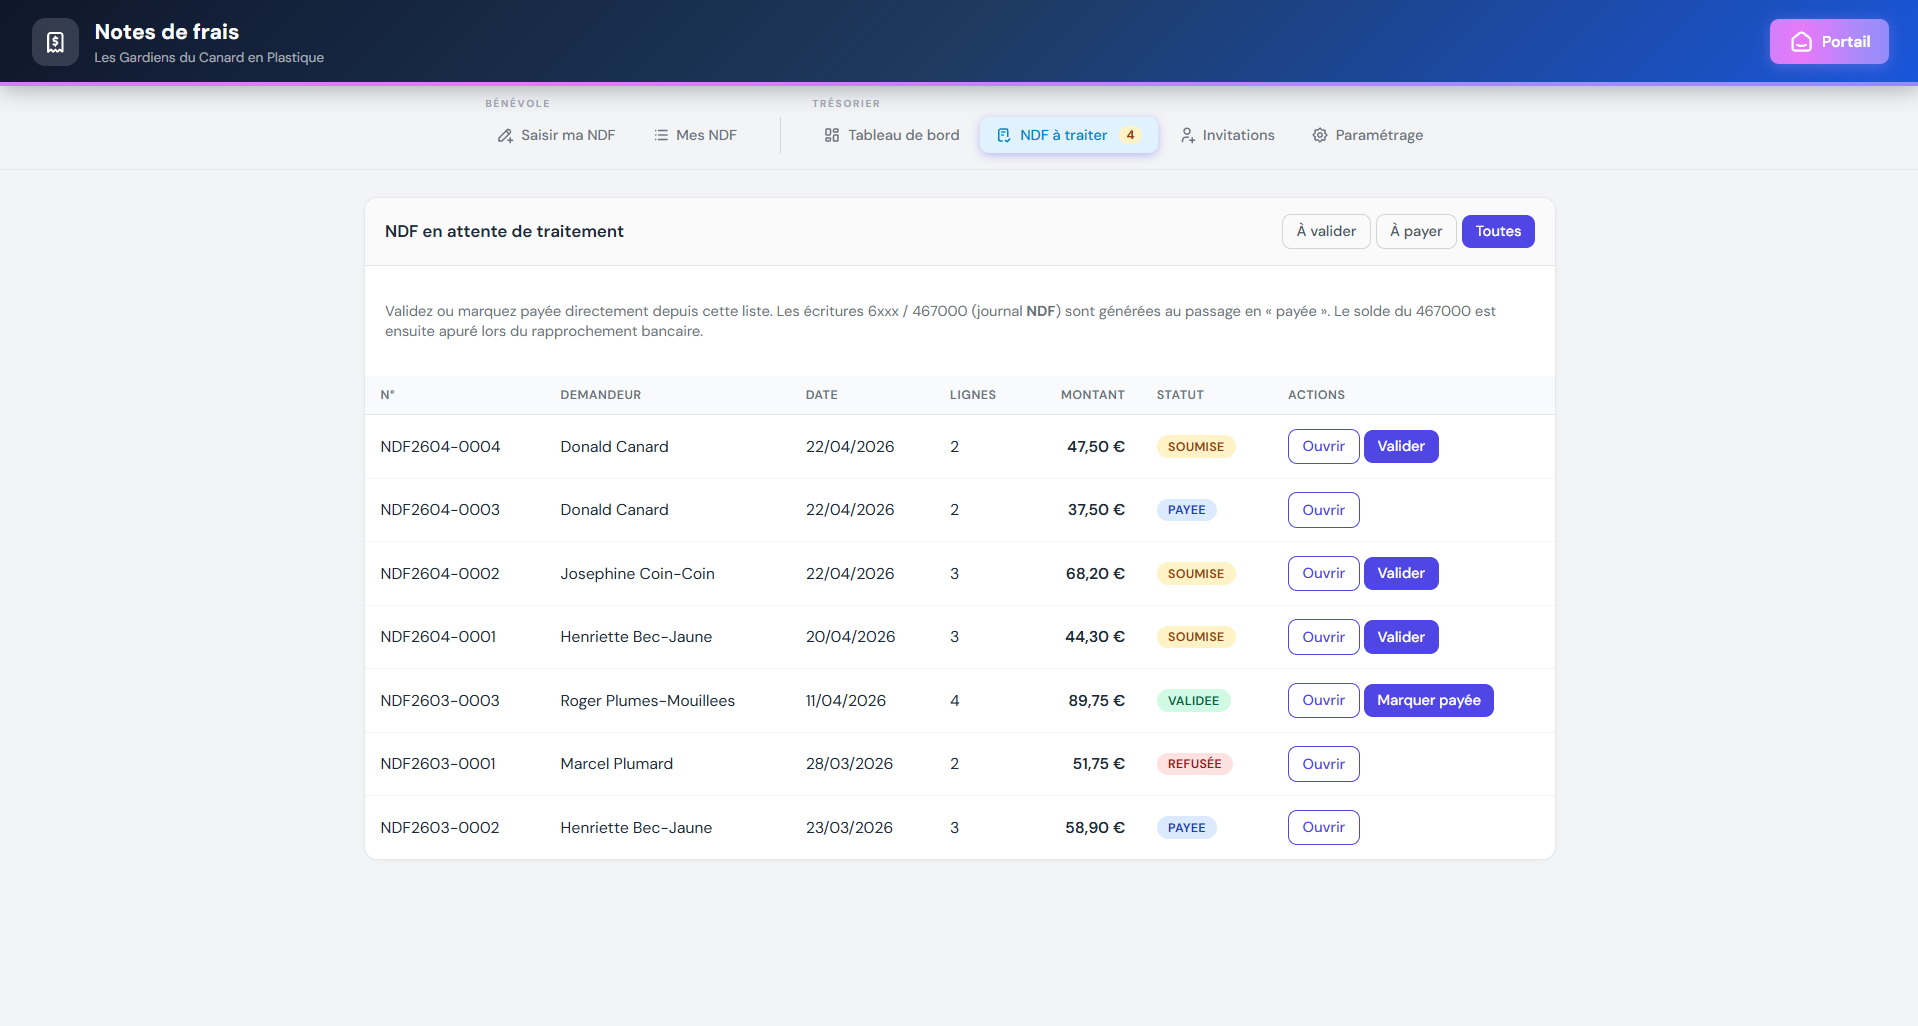The height and width of the screenshot is (1026, 1918).
Task: Click the house icon inside the Portail button
Action: (x=1801, y=41)
